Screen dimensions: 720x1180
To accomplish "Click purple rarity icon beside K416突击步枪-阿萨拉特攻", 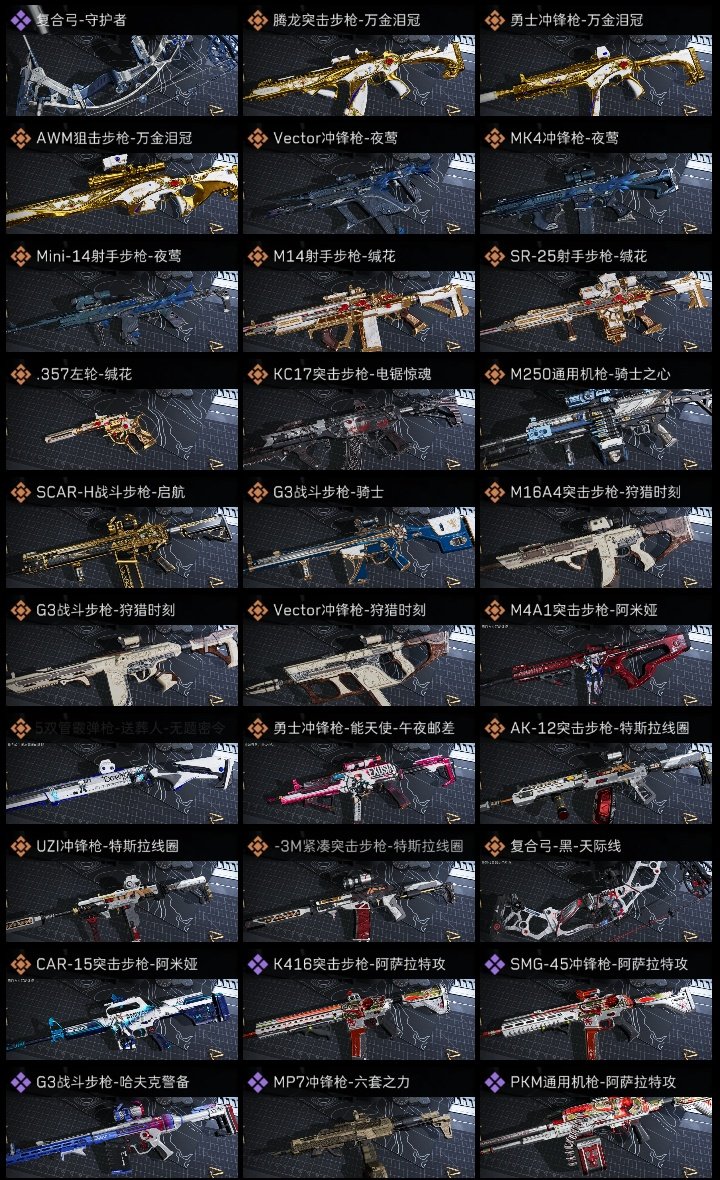I will click(x=257, y=964).
